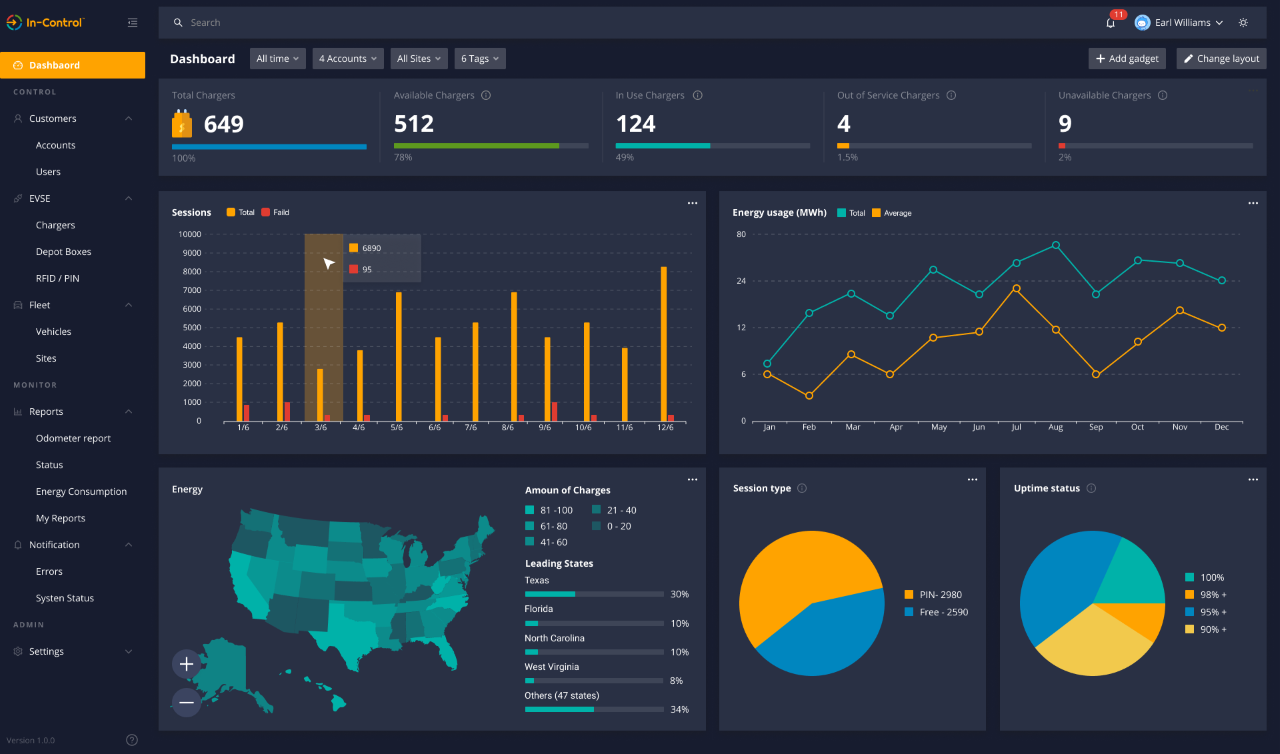Image resolution: width=1280 pixels, height=754 pixels.
Task: Open the Energy usage gadget options menu
Action: [1253, 203]
